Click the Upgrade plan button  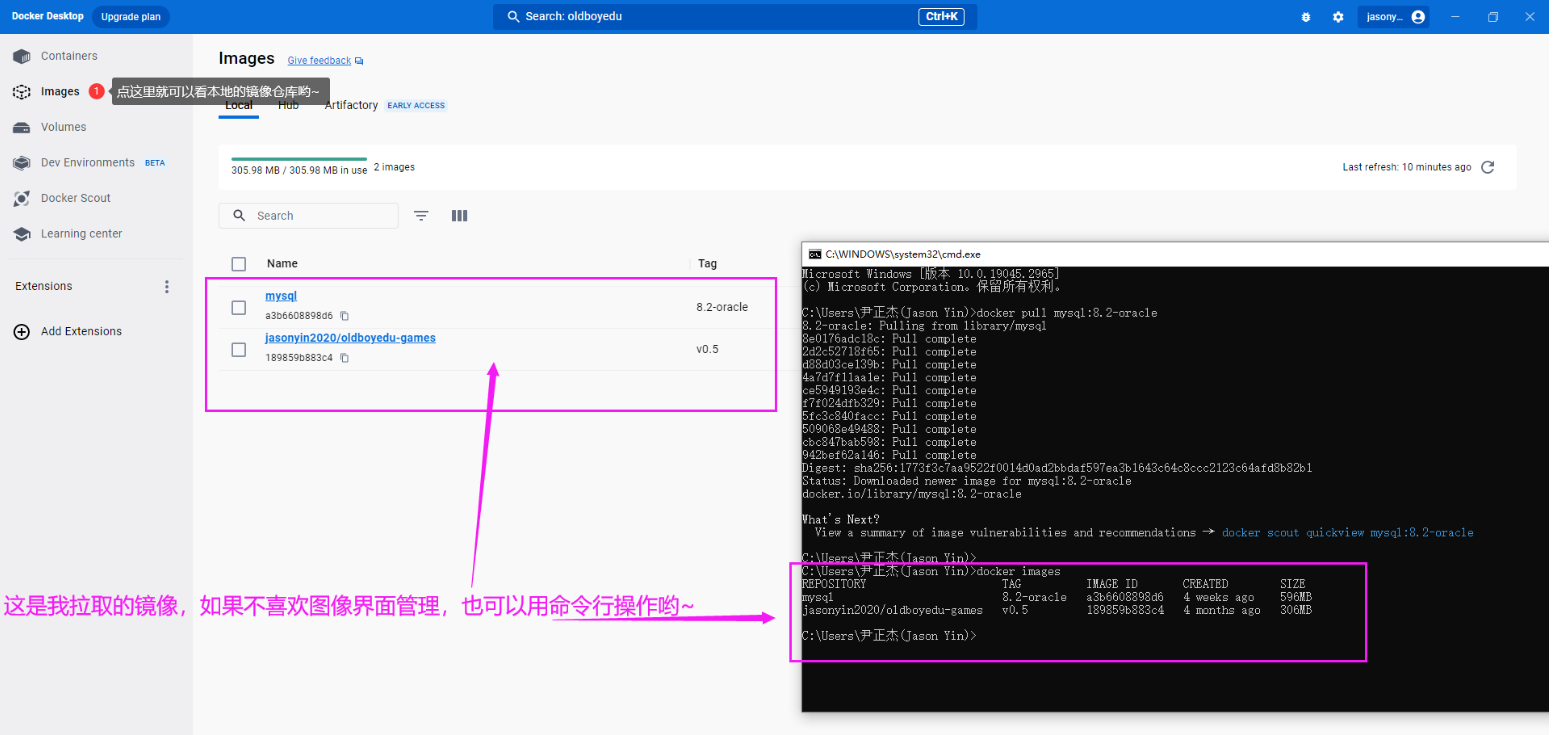130,17
